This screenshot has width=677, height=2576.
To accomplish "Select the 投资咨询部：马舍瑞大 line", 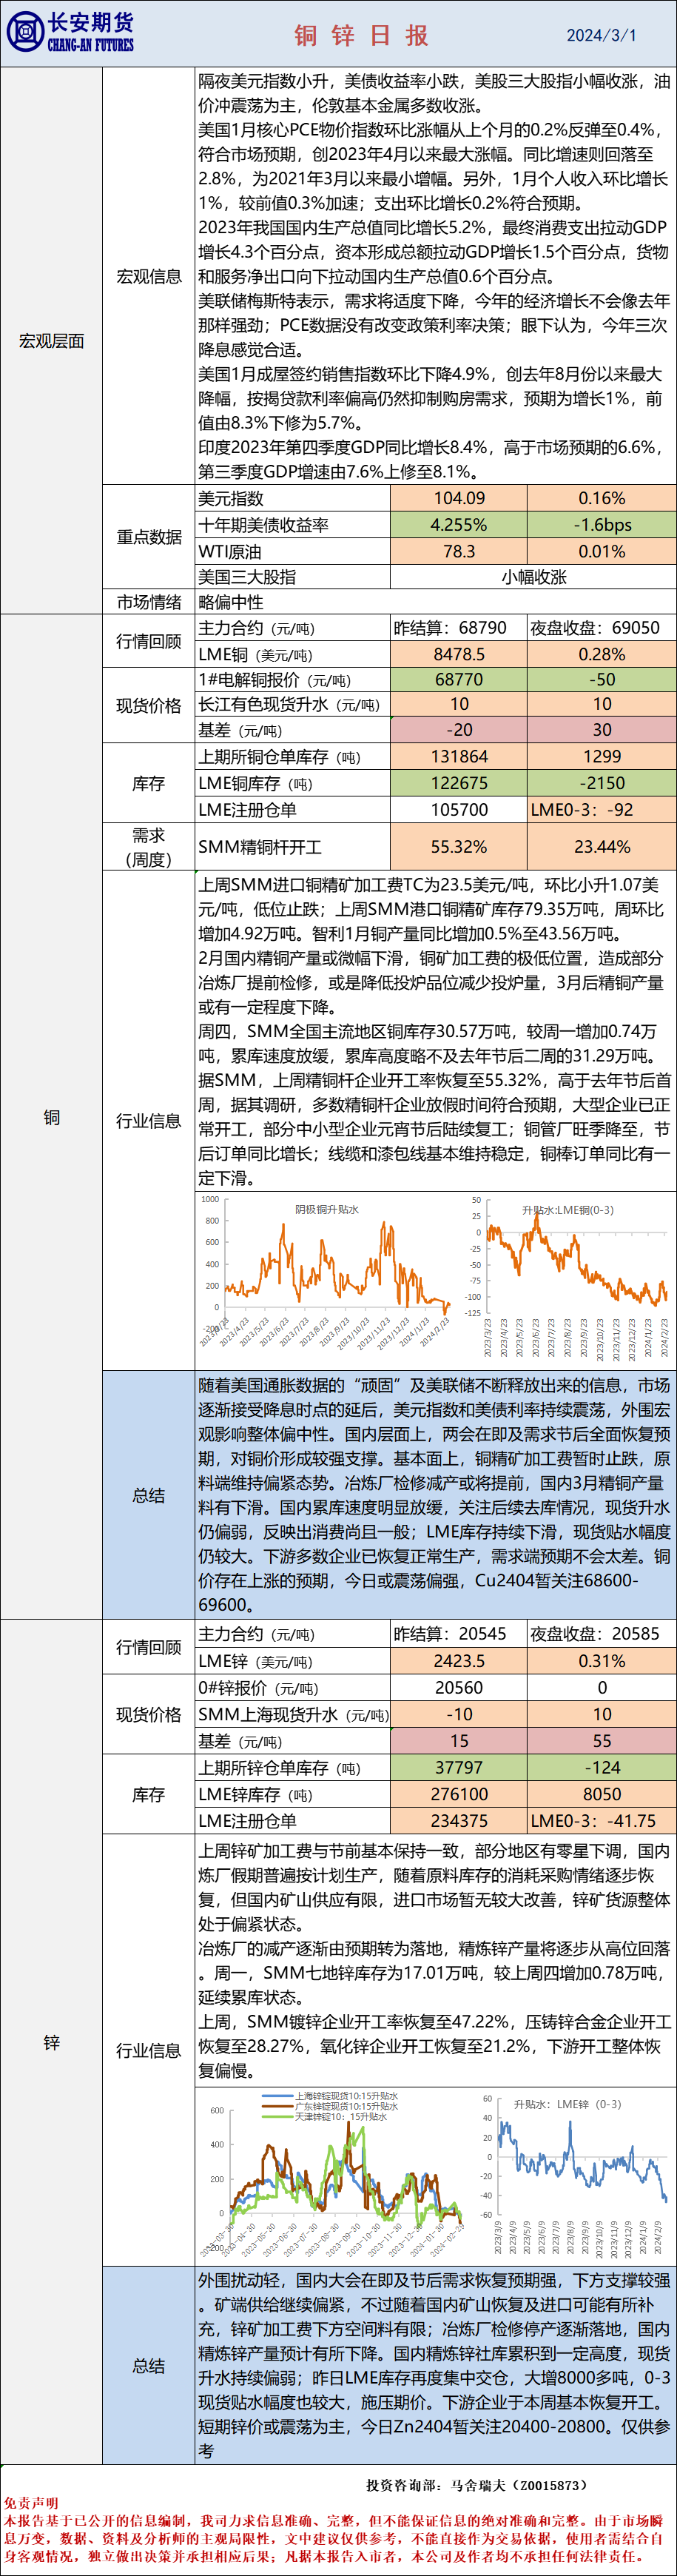I will [x=477, y=2485].
